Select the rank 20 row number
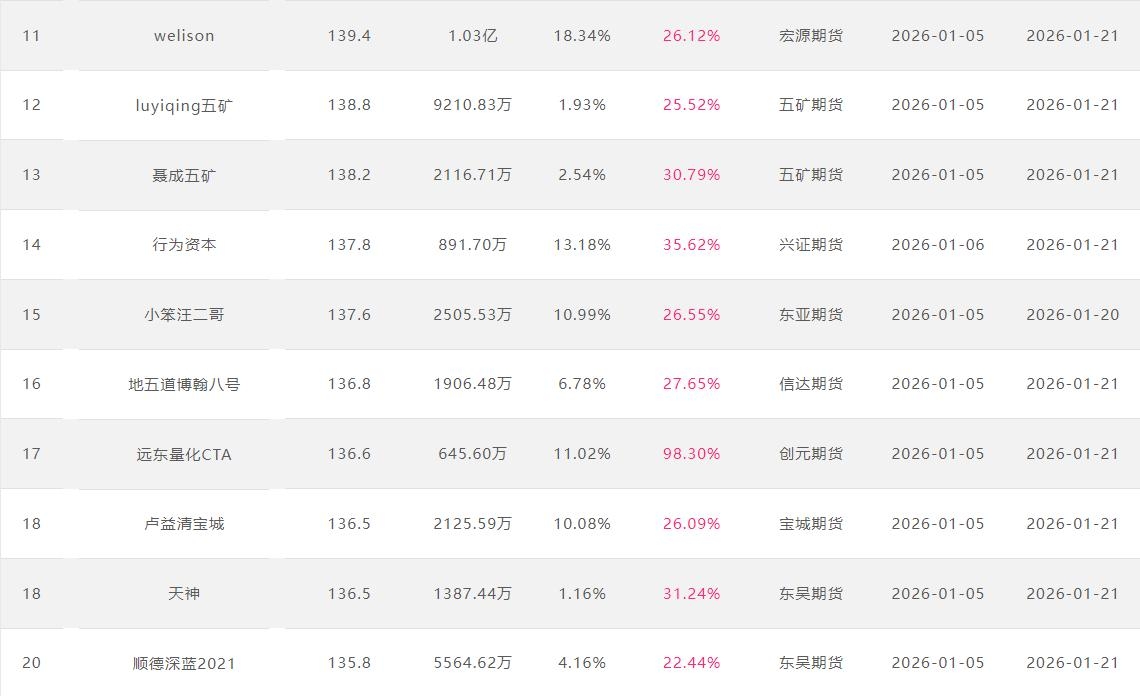This screenshot has height=696, width=1140. (x=32, y=663)
